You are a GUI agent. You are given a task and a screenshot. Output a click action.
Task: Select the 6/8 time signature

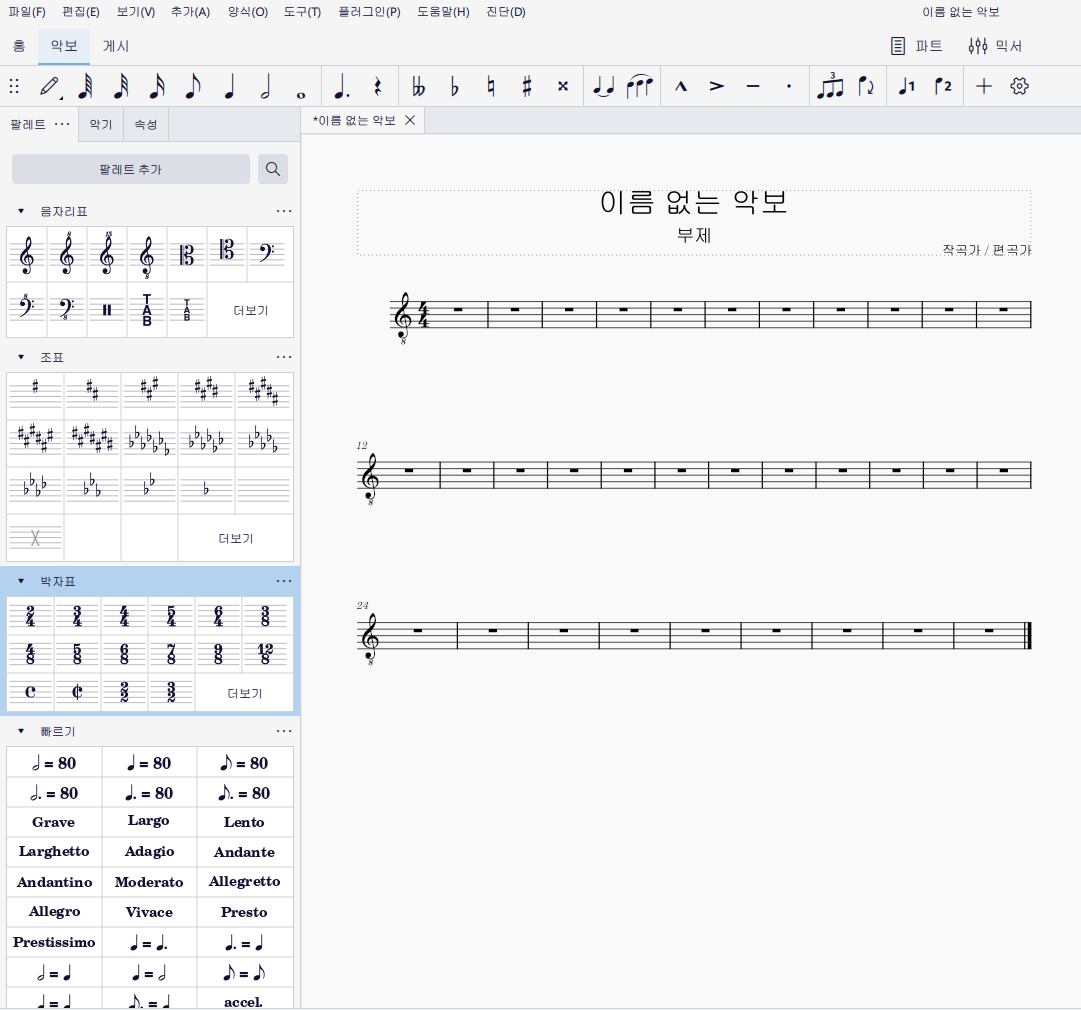(x=124, y=653)
